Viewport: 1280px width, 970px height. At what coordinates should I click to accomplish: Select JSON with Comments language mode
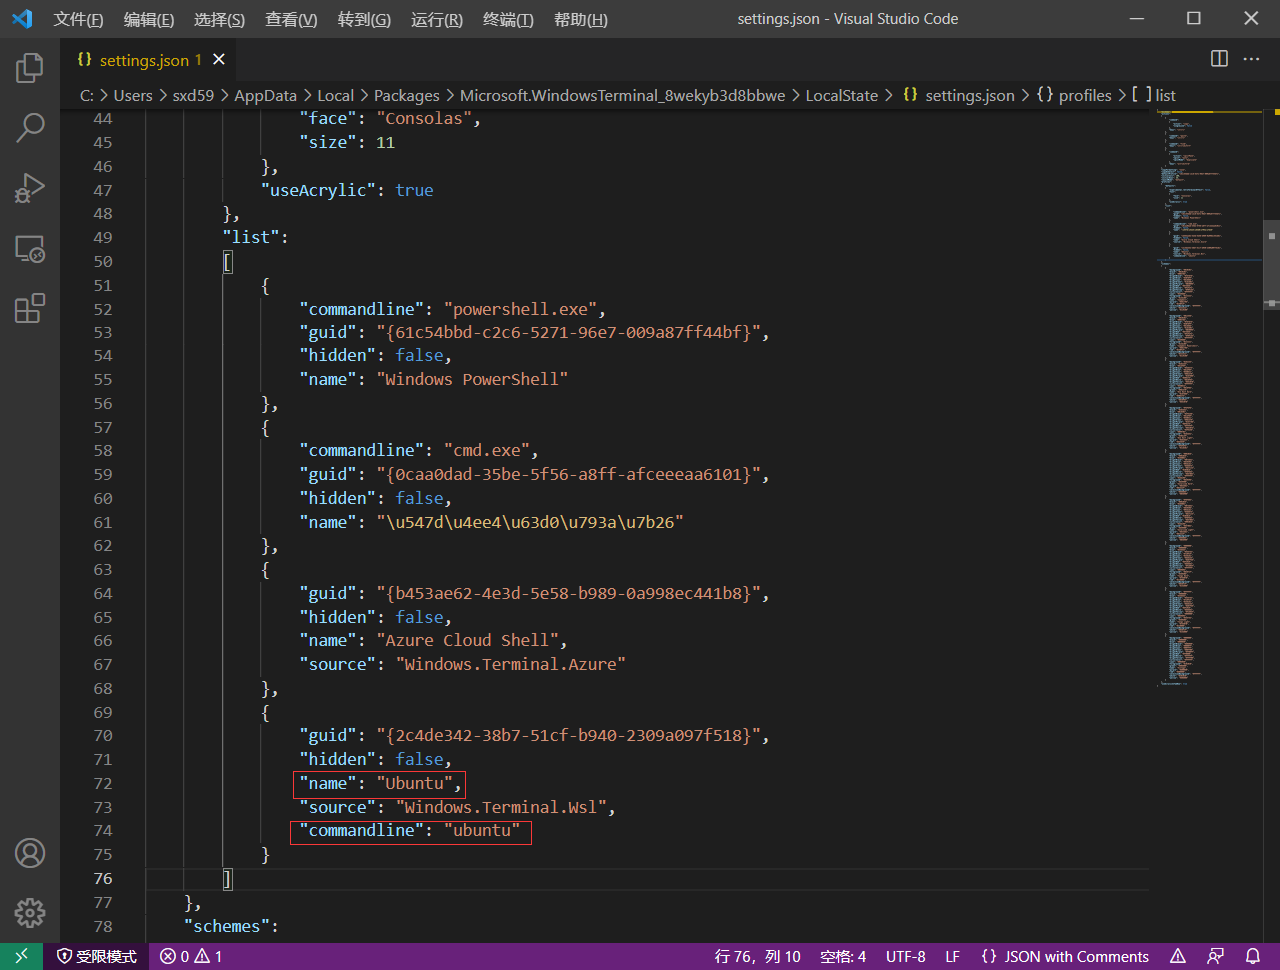coord(1065,957)
